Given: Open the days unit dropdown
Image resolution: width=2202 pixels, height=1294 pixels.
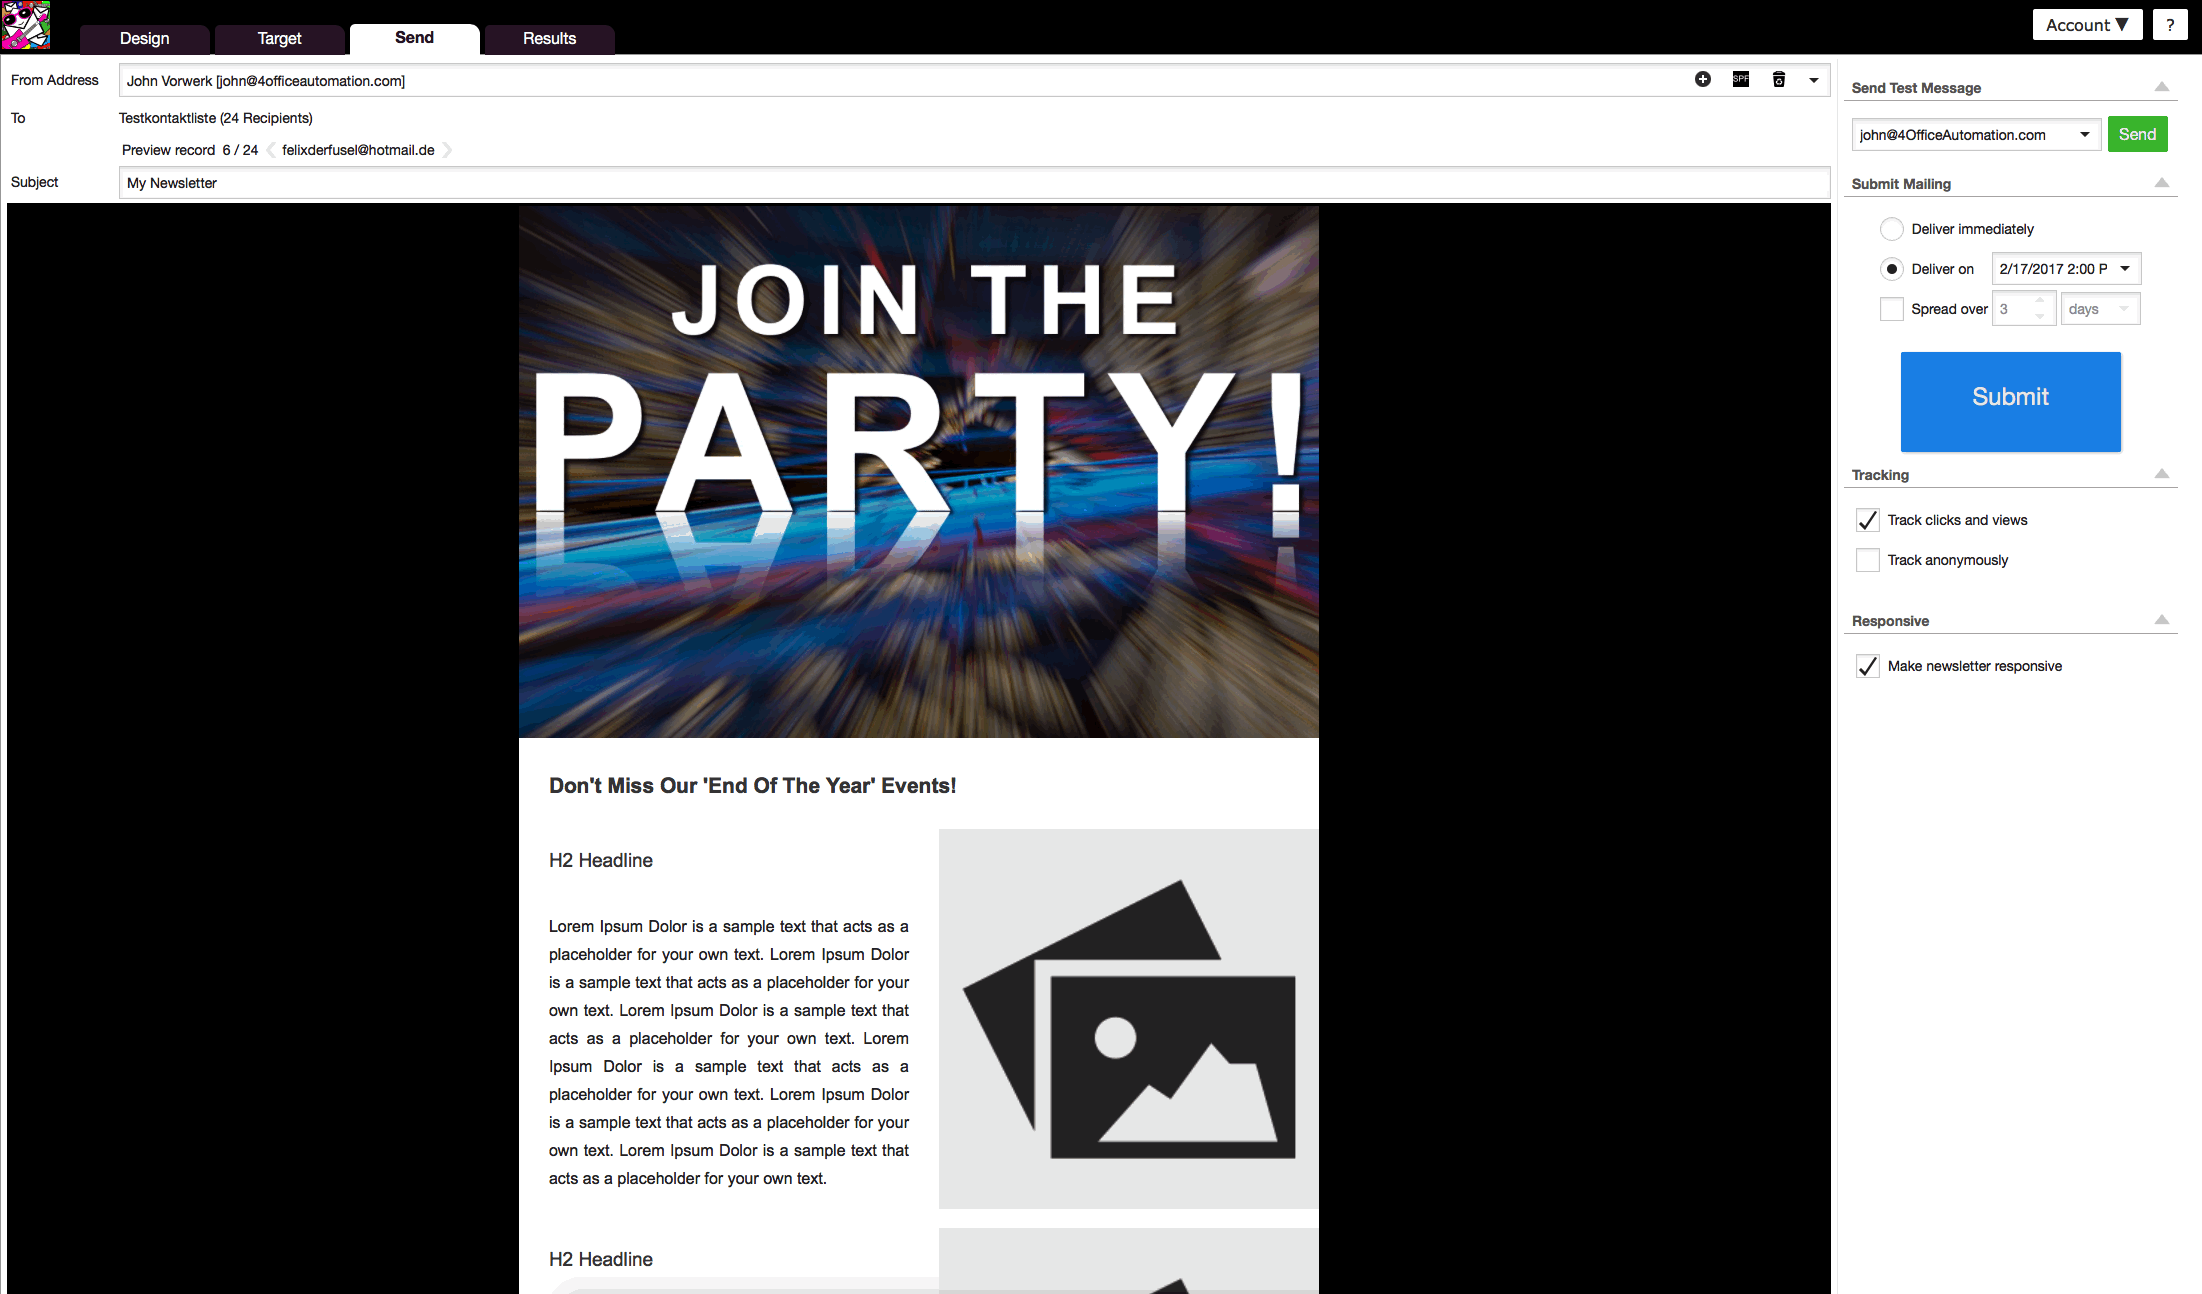Looking at the screenshot, I should click(x=2124, y=309).
